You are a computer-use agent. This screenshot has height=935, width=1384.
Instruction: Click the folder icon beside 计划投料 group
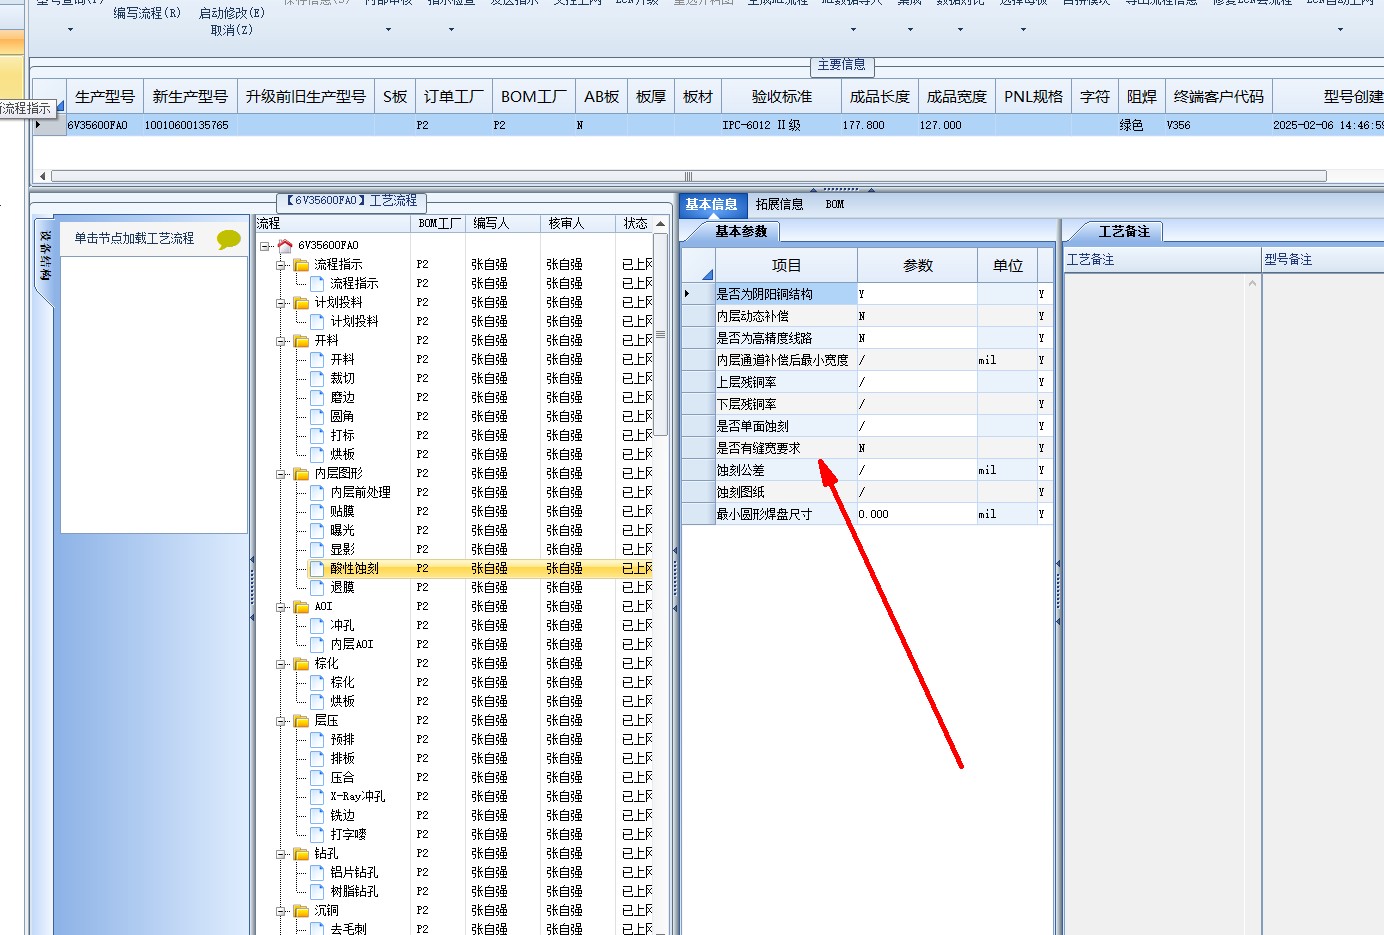[301, 303]
